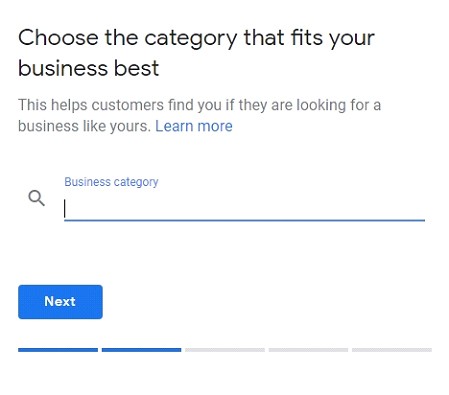
Task: Click the blinking text cursor in category field
Action: [65, 209]
